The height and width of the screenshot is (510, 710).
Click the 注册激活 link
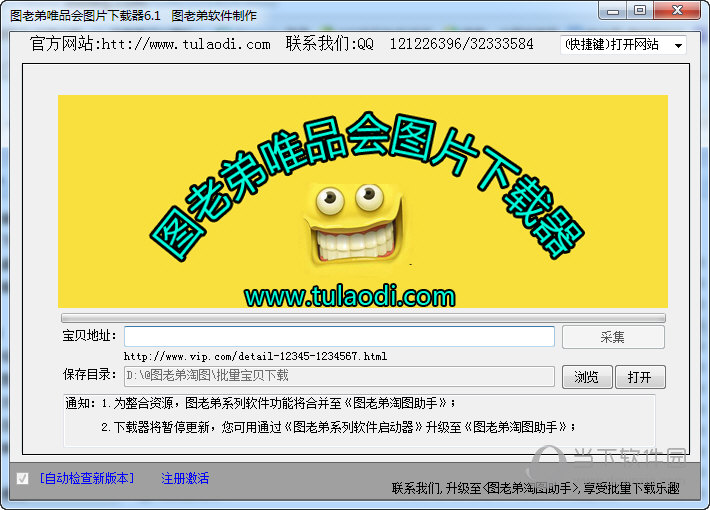(185, 478)
